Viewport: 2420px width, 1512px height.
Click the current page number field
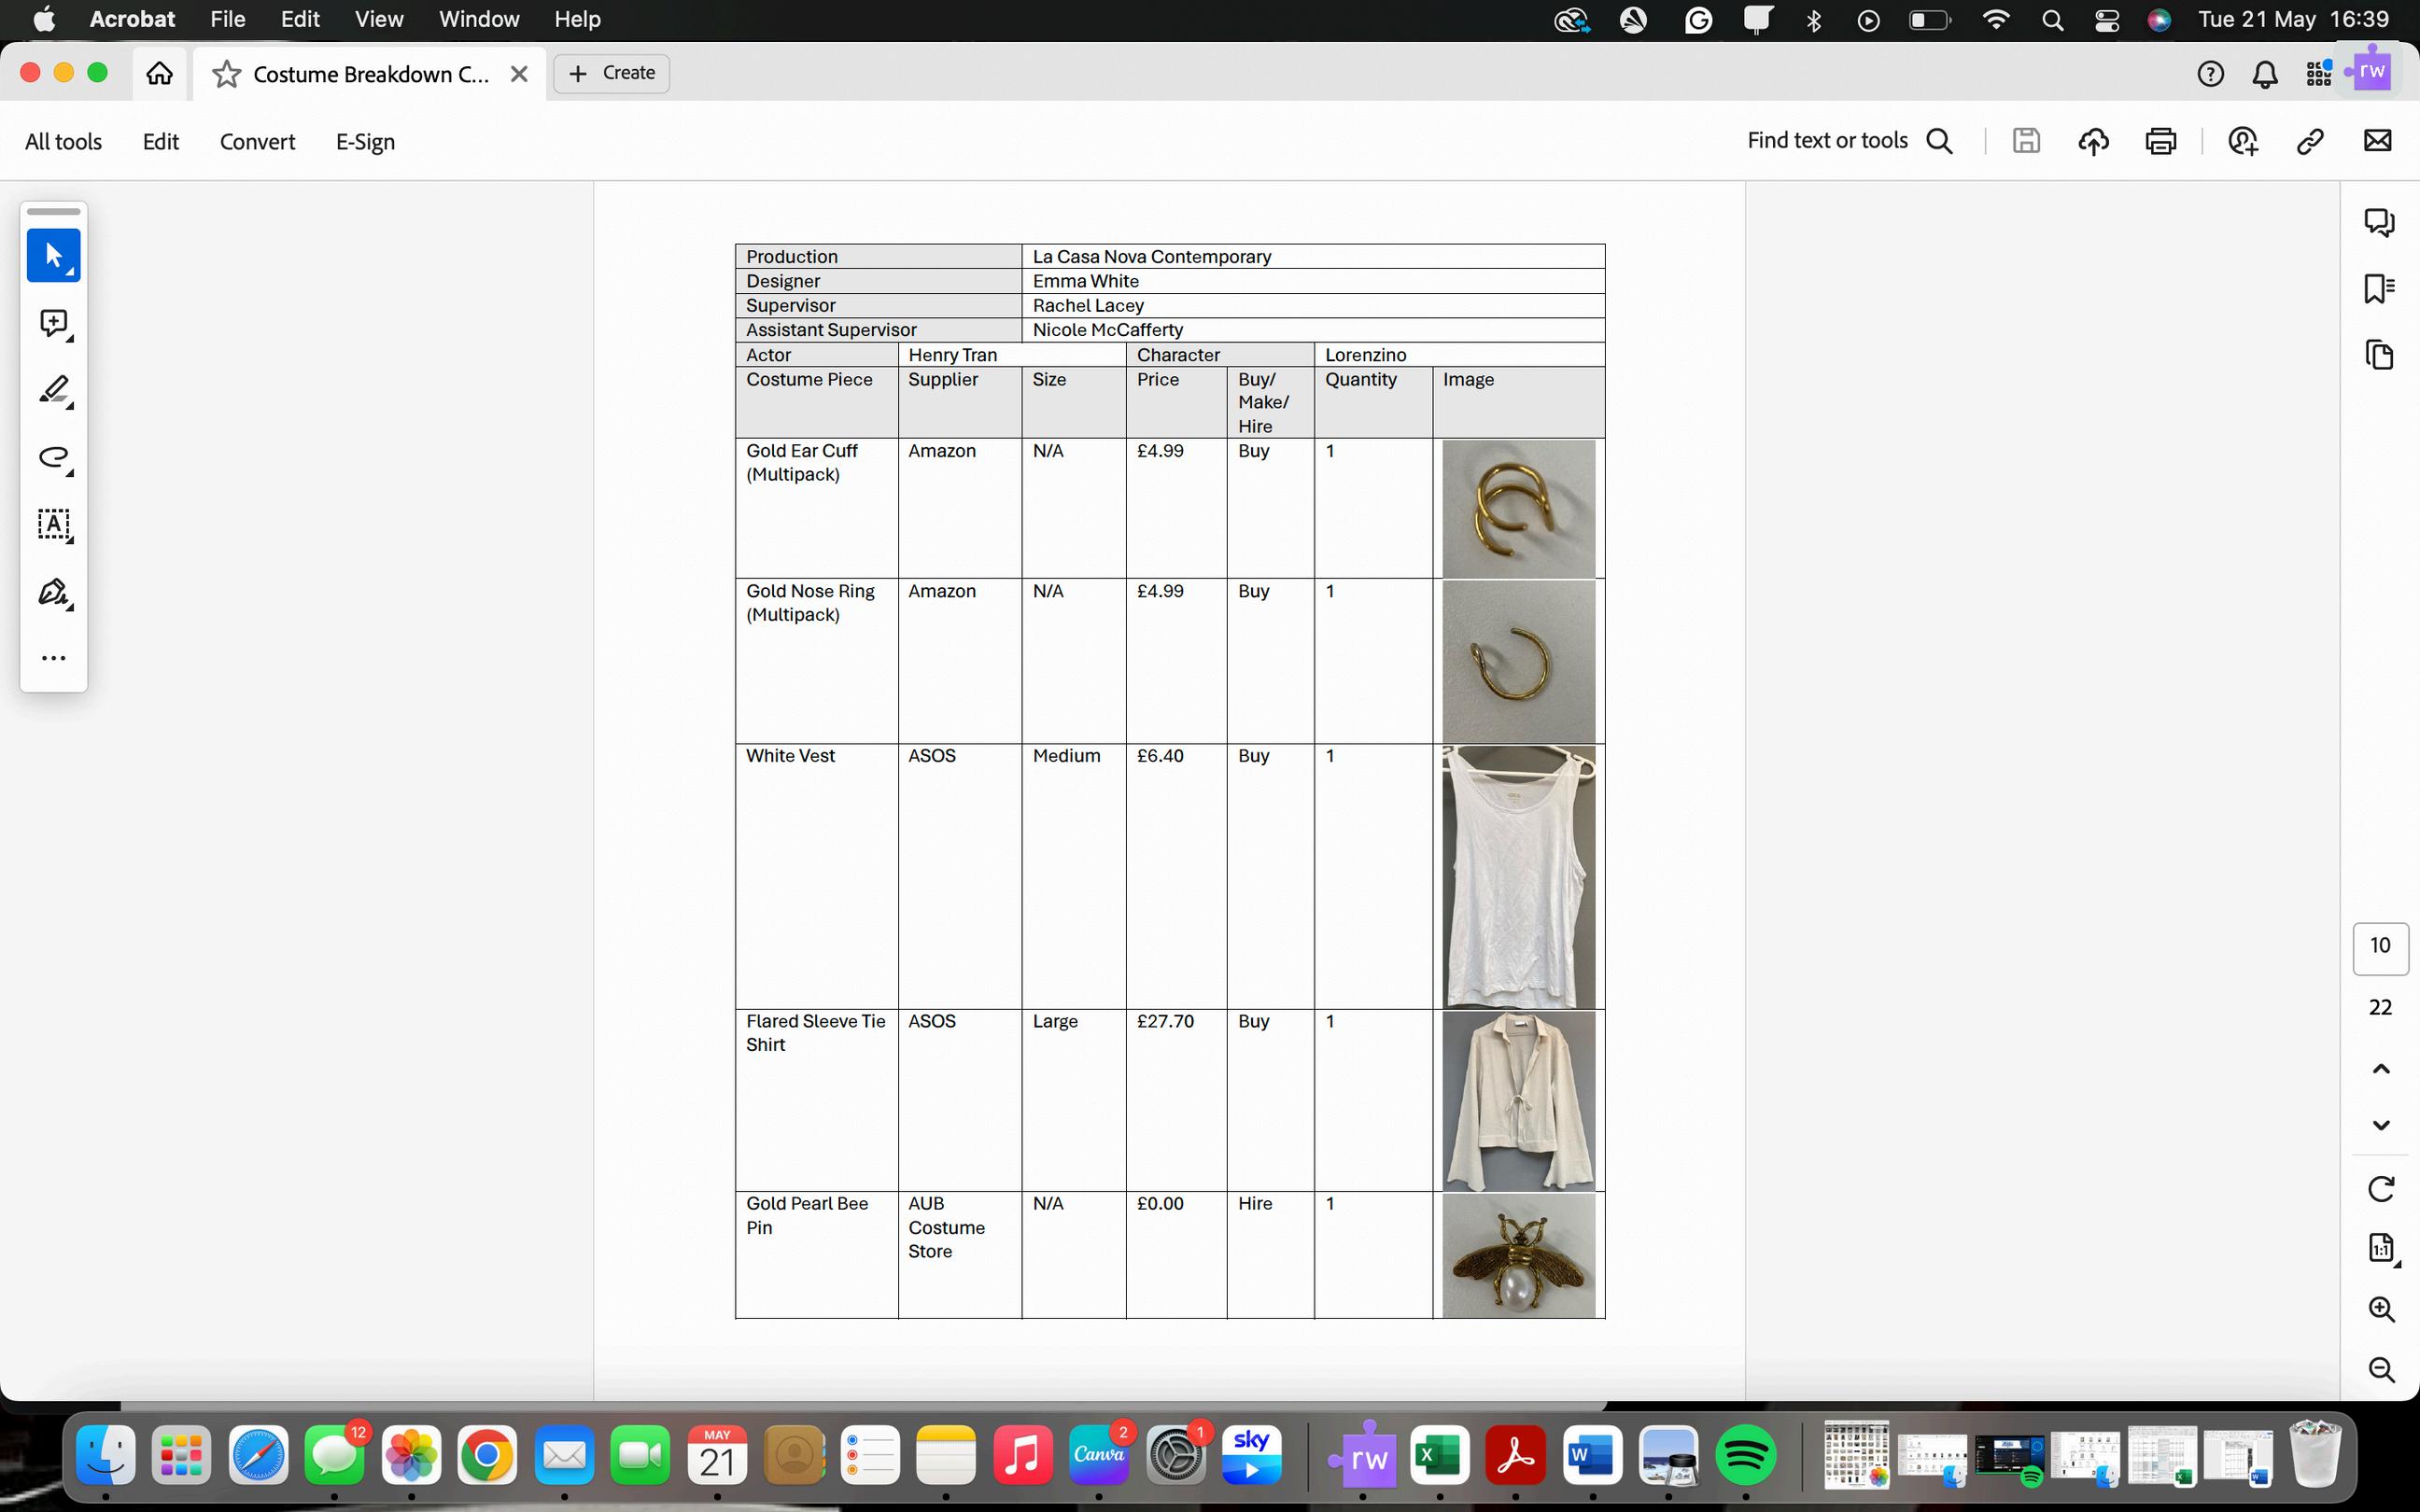(x=2380, y=946)
